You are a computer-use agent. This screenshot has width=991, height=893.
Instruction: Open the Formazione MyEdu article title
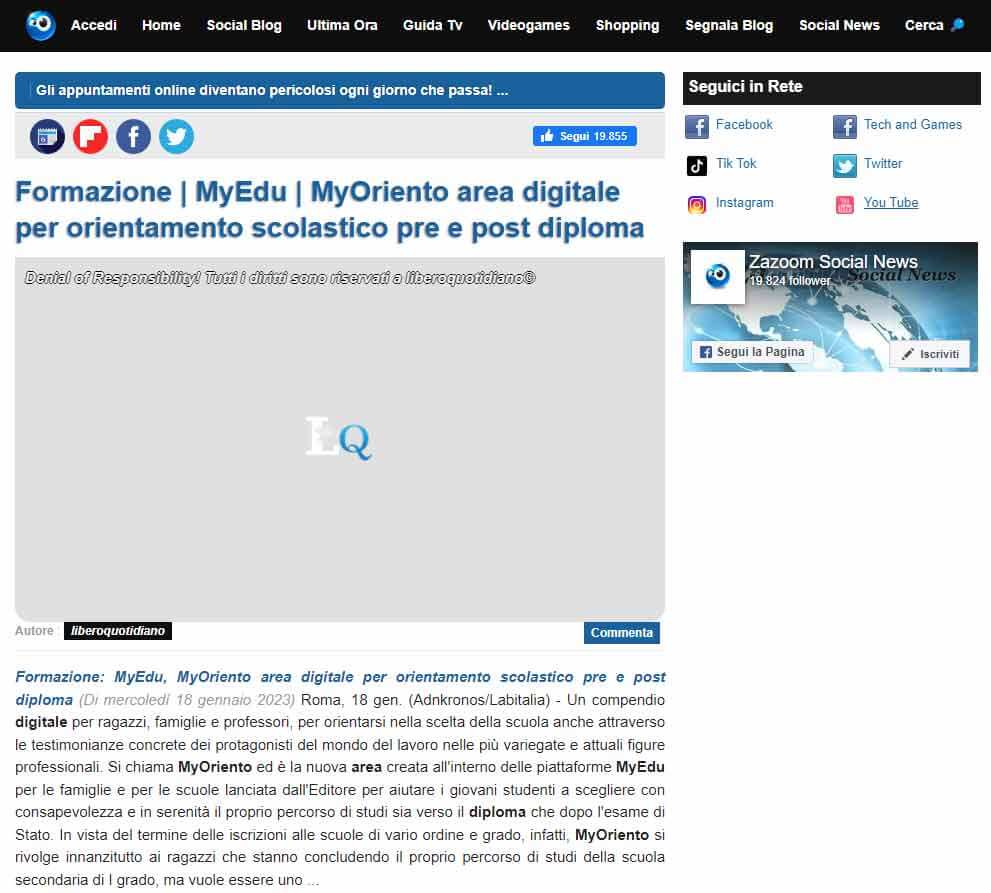tap(329, 210)
